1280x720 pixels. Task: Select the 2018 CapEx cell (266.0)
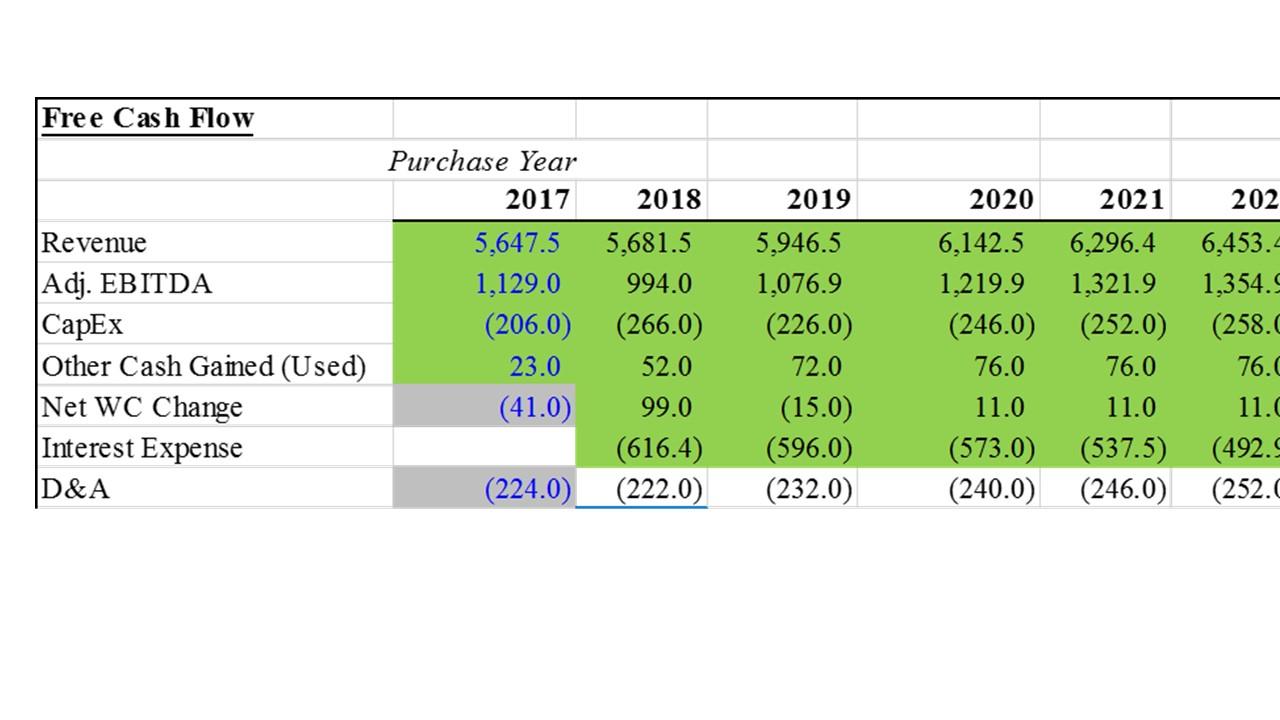(x=642, y=324)
